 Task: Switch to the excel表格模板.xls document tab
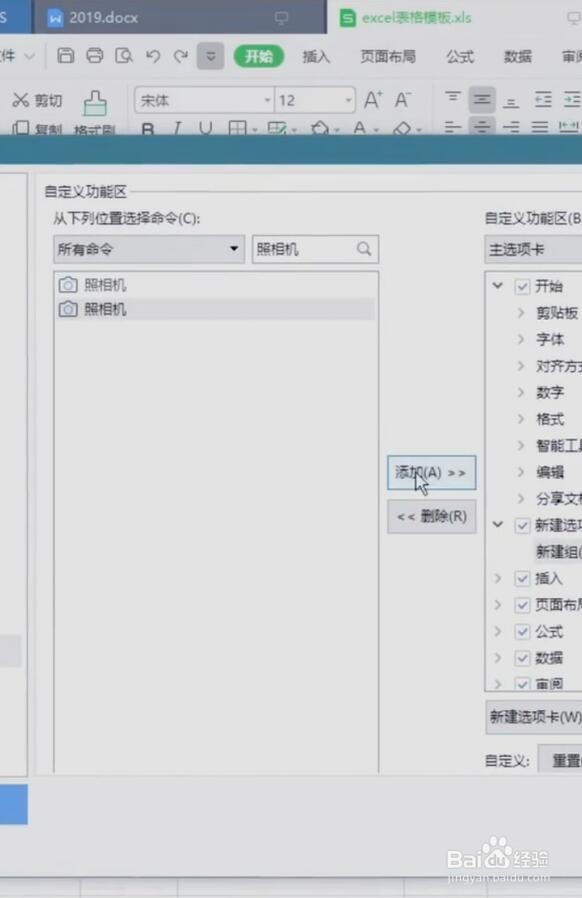(455, 17)
